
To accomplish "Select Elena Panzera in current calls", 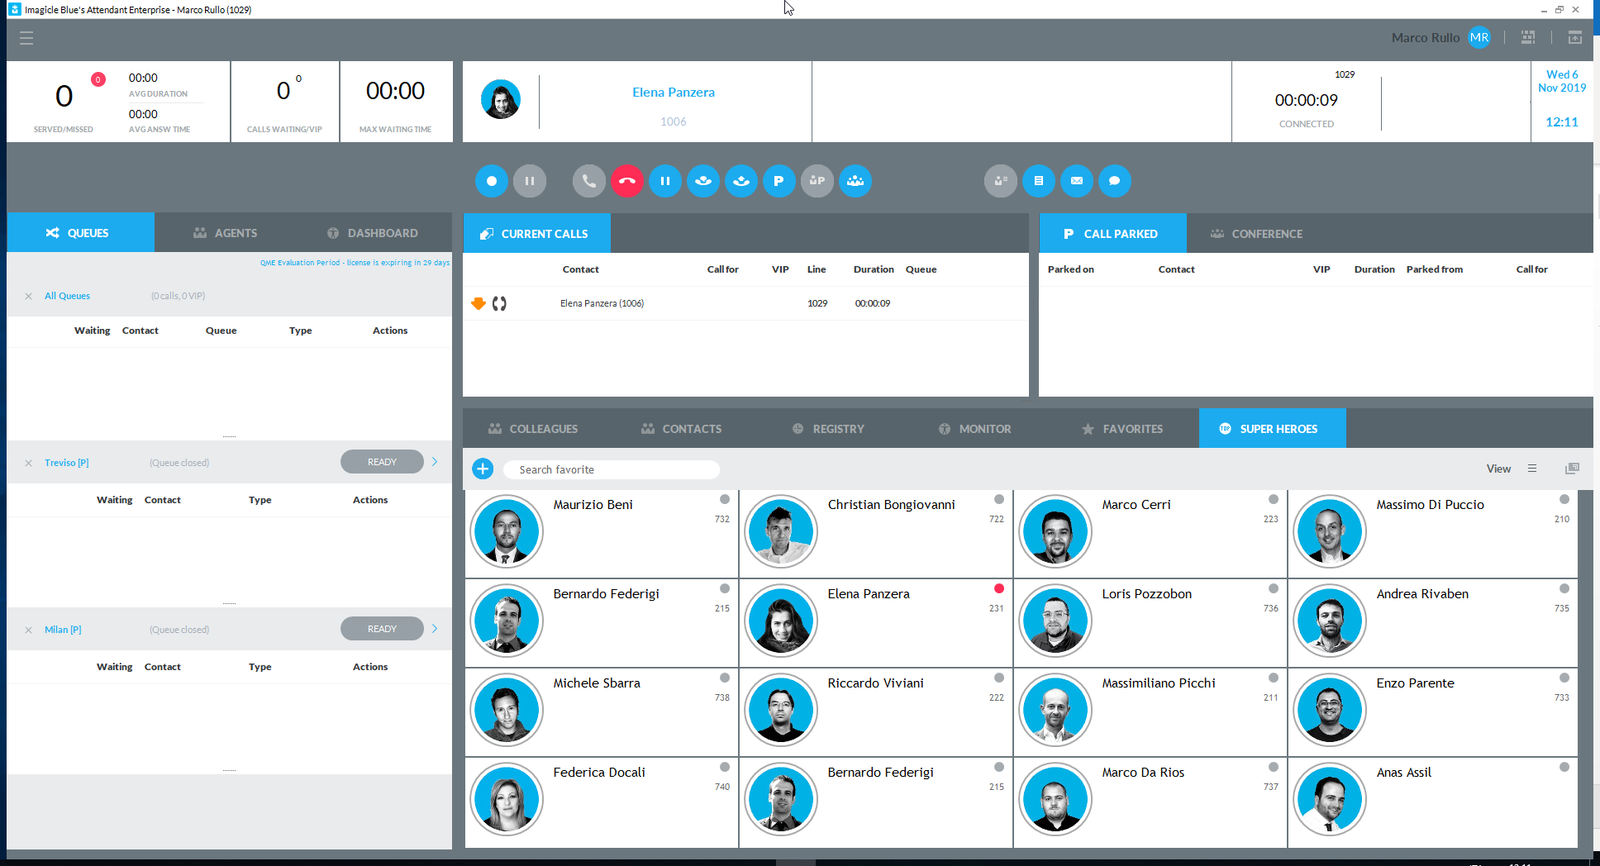I will (x=602, y=303).
